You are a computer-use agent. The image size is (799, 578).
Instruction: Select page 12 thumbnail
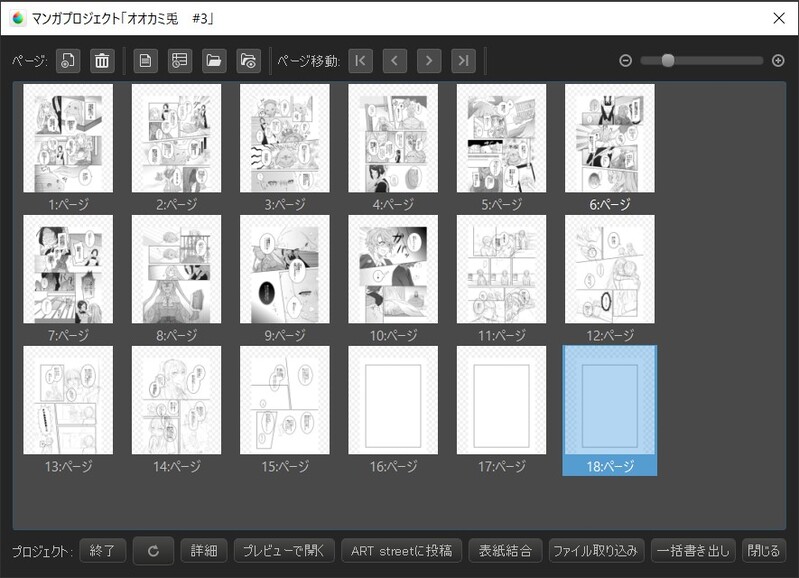pos(610,269)
